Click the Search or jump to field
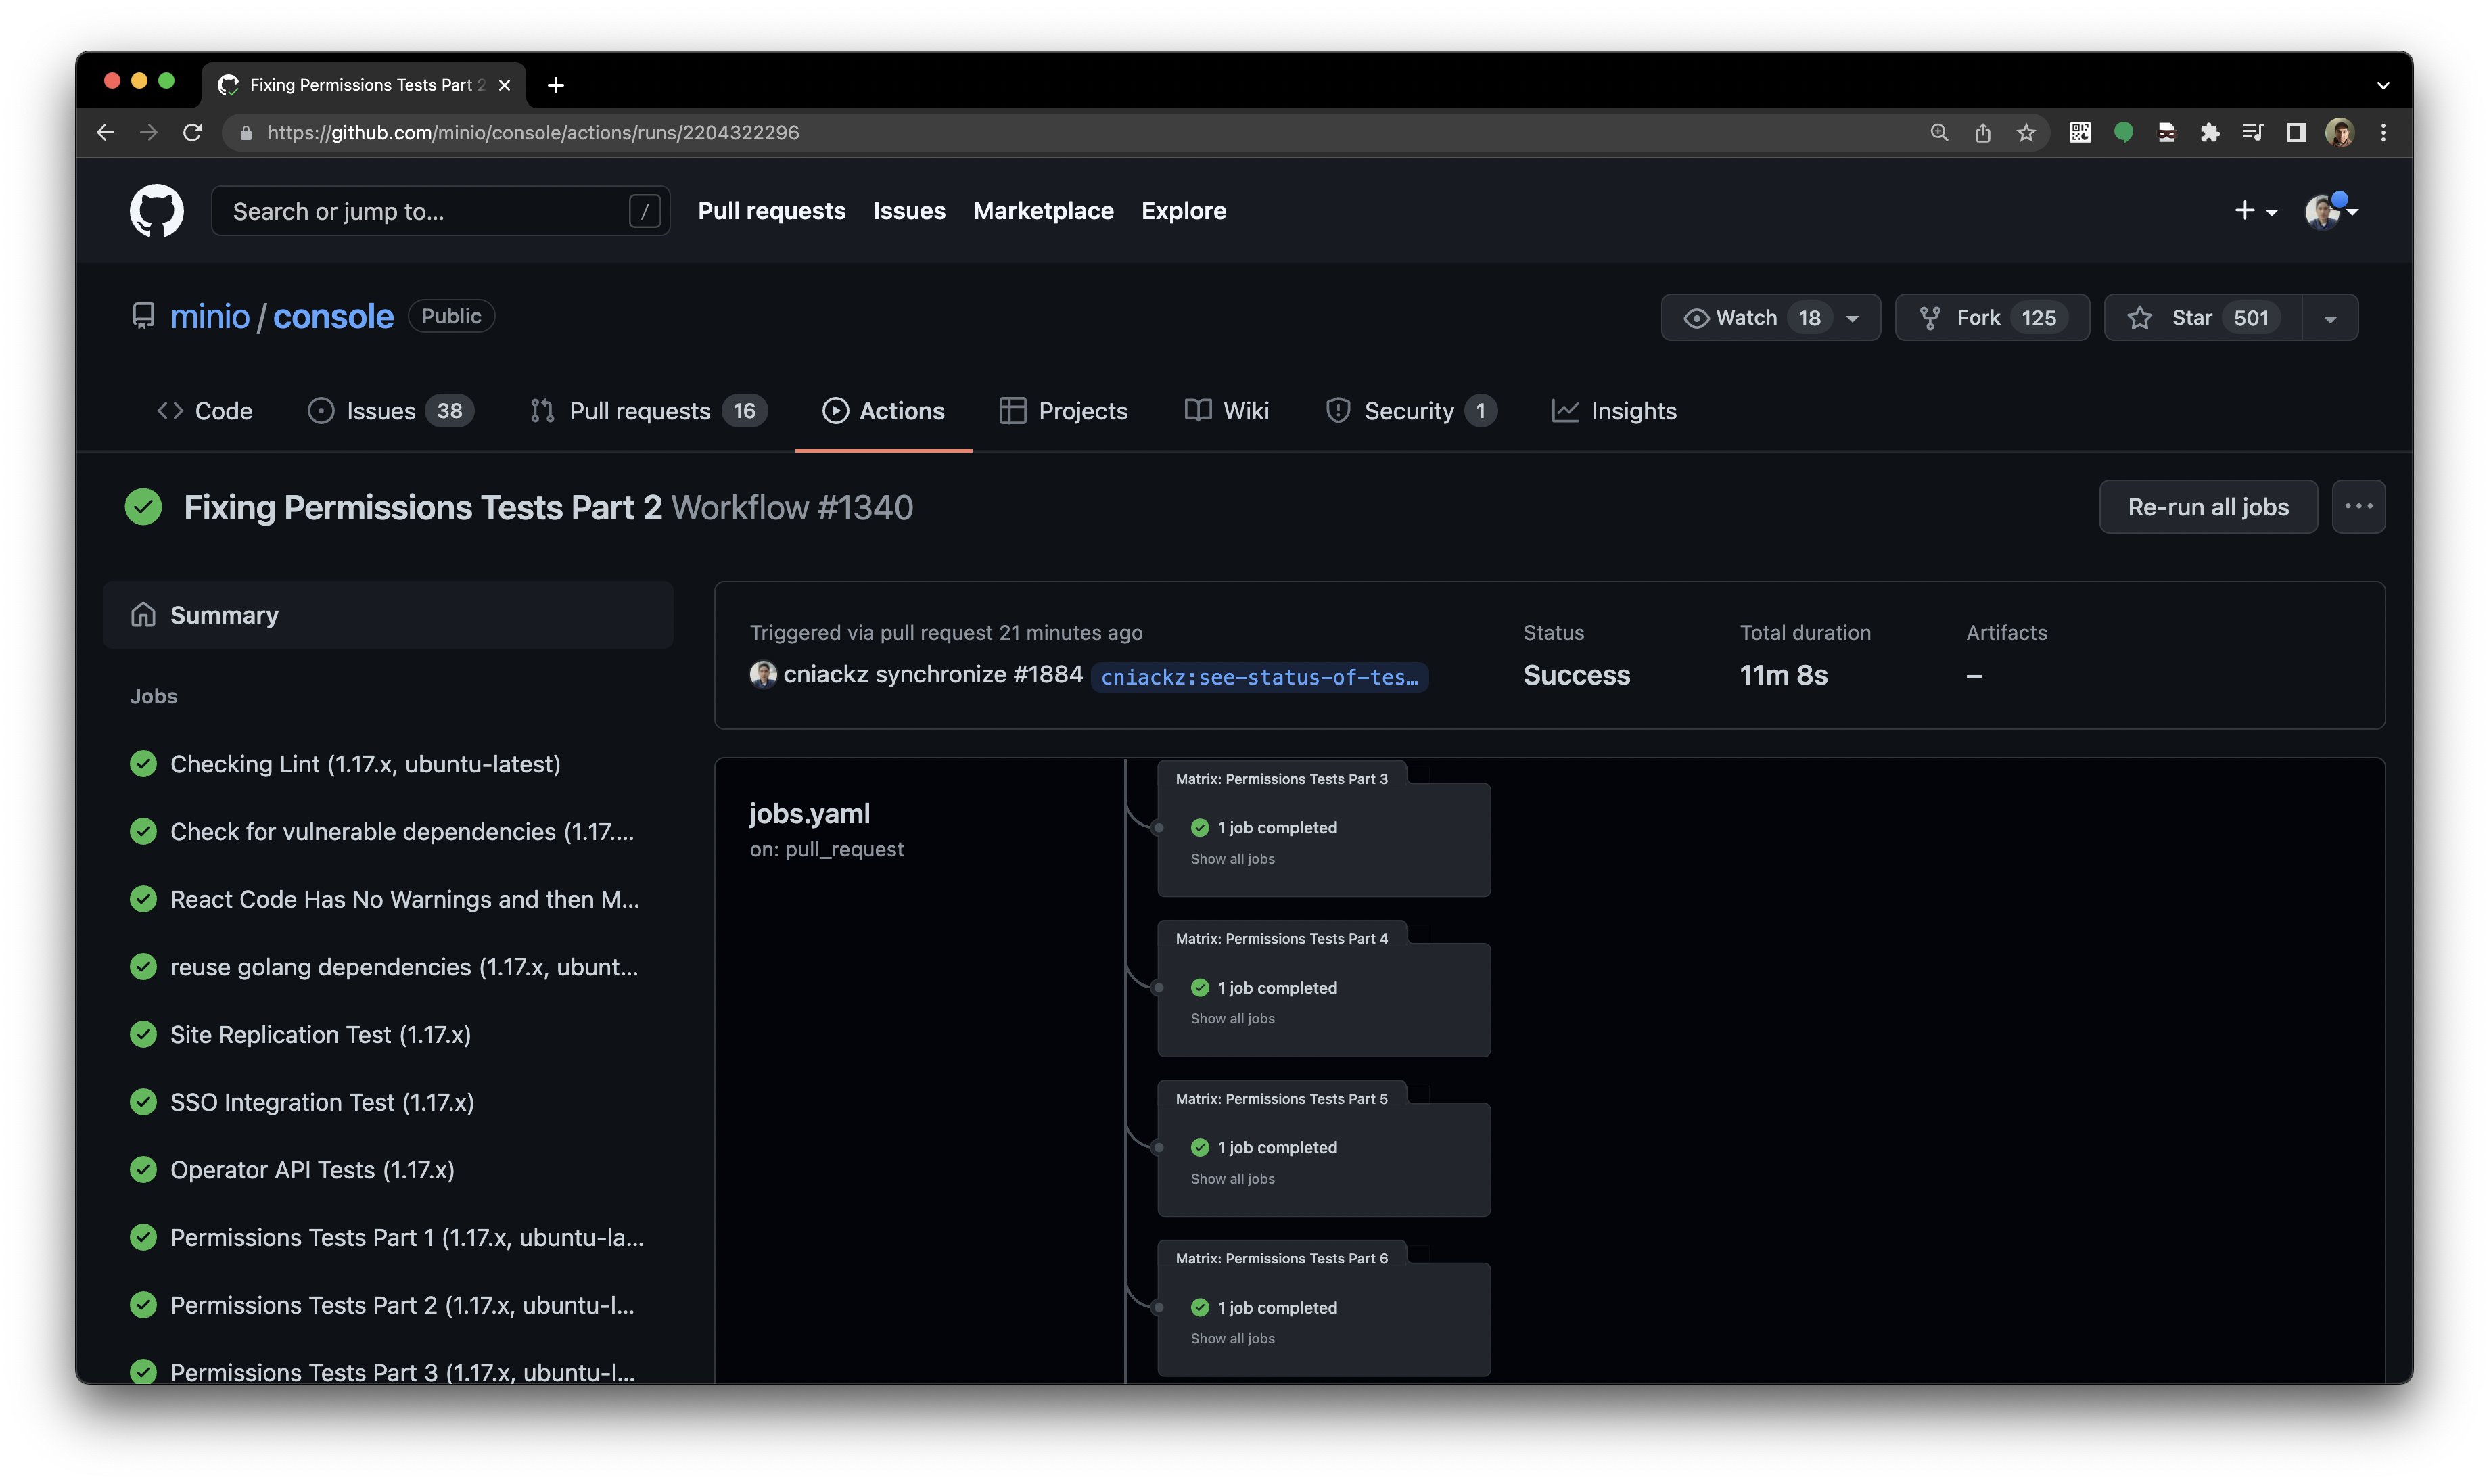Image resolution: width=2489 pixels, height=1484 pixels. coord(425,211)
